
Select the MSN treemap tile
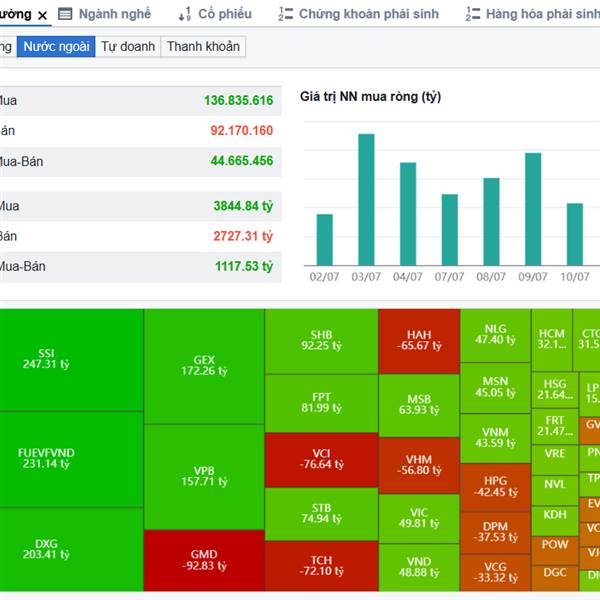tap(496, 388)
